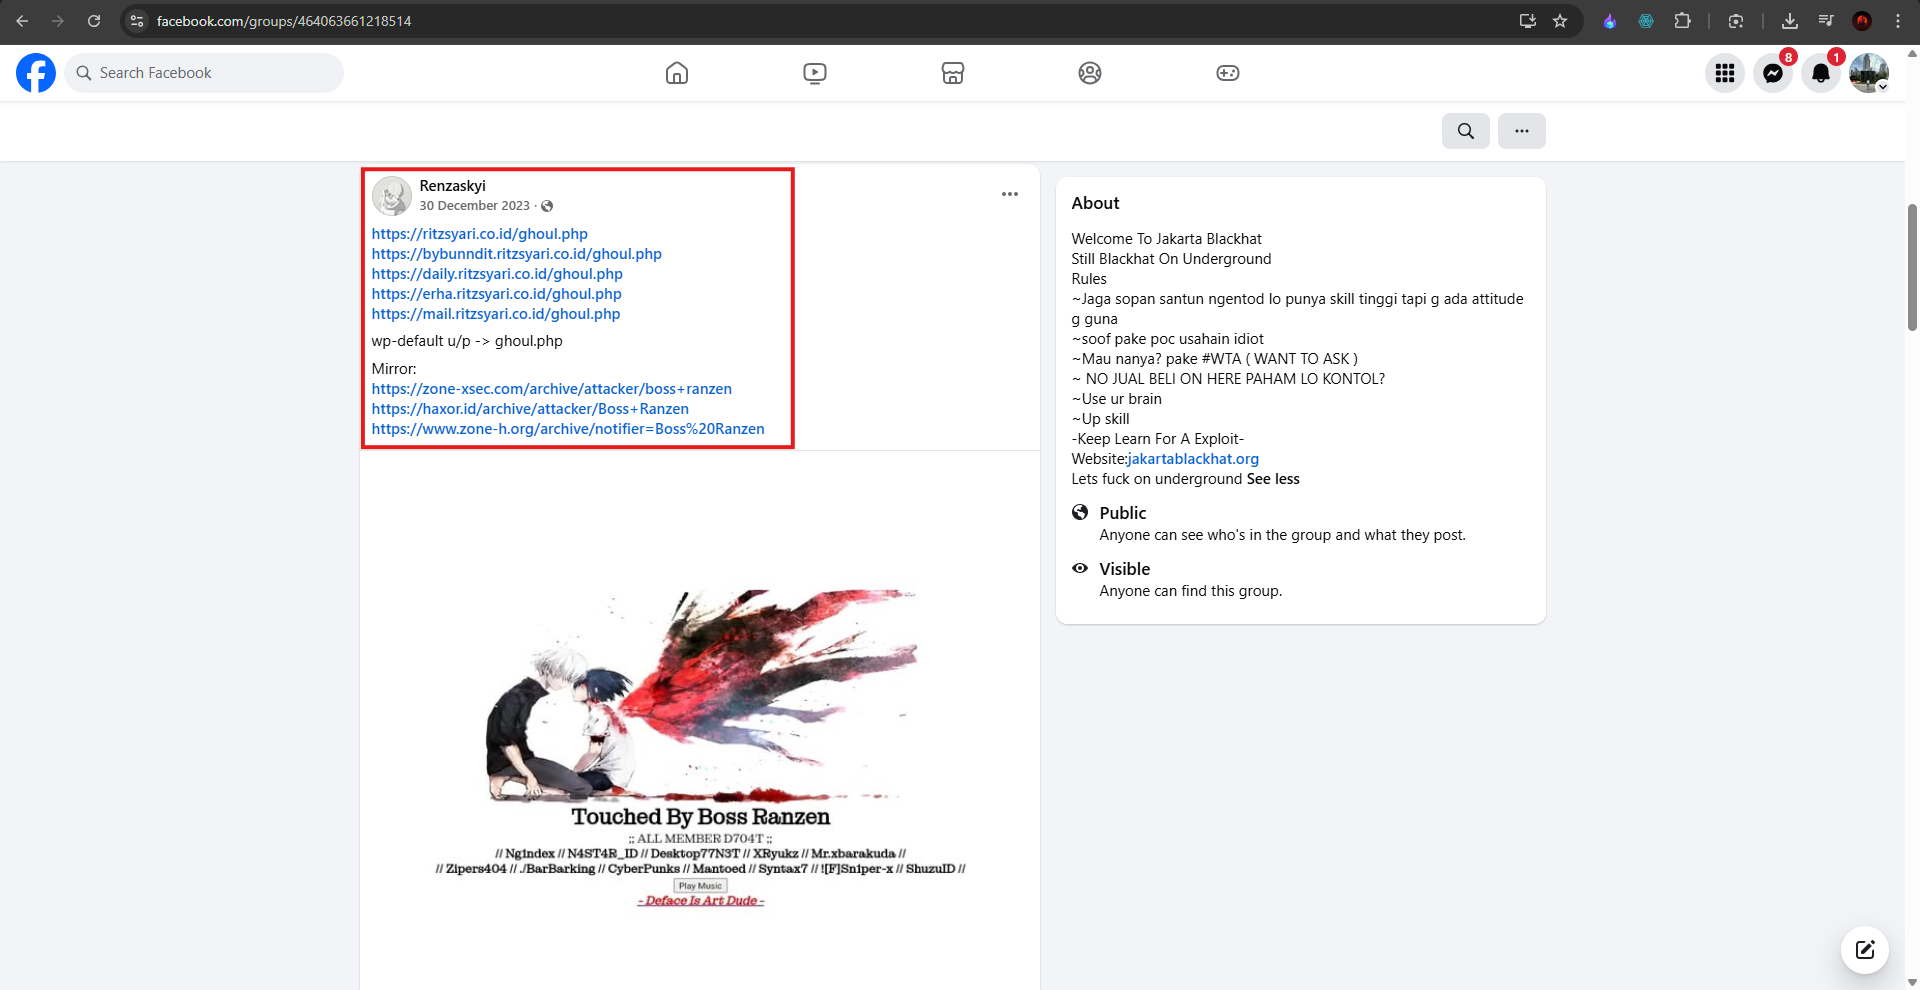Viewport: 1920px width, 990px height.
Task: Search within the group via magnifier button
Action: [1466, 131]
